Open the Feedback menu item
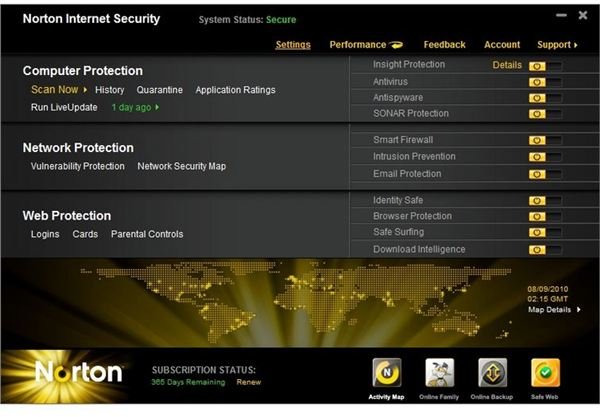This screenshot has height=417, width=600. click(444, 45)
